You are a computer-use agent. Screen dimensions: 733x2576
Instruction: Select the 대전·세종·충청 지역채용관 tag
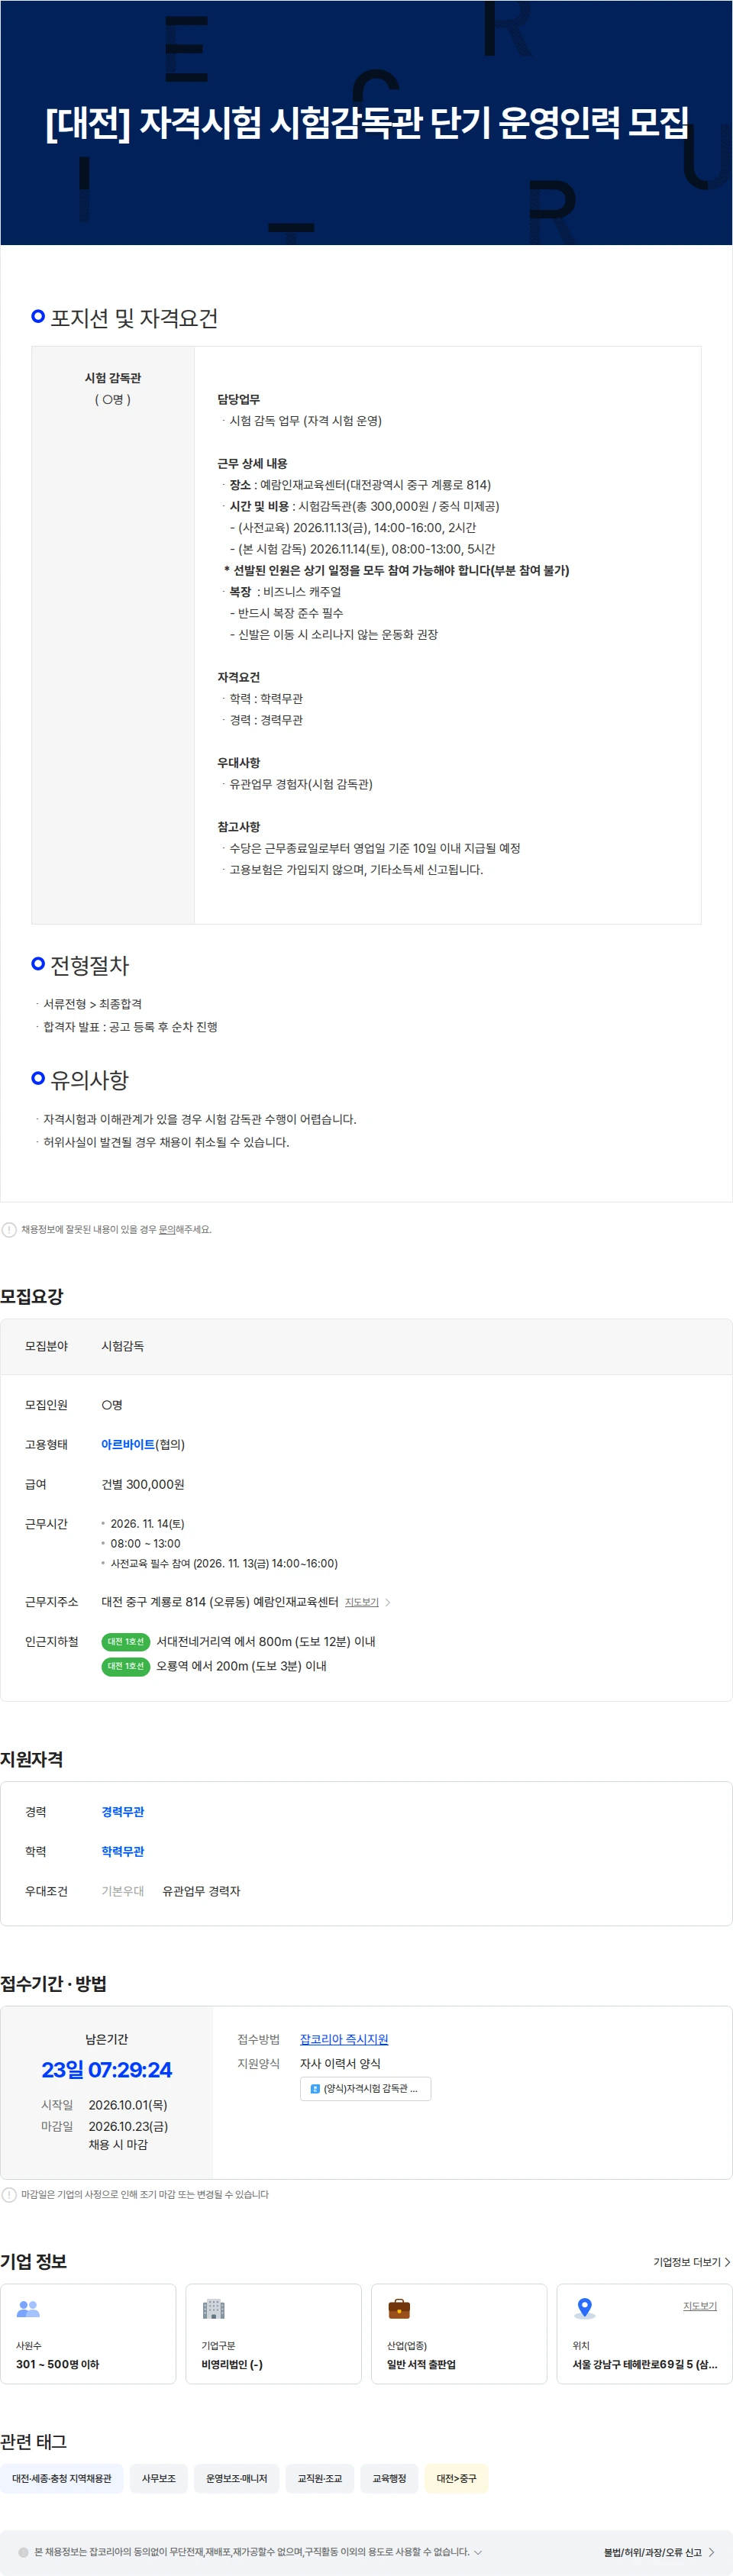tap(62, 2479)
